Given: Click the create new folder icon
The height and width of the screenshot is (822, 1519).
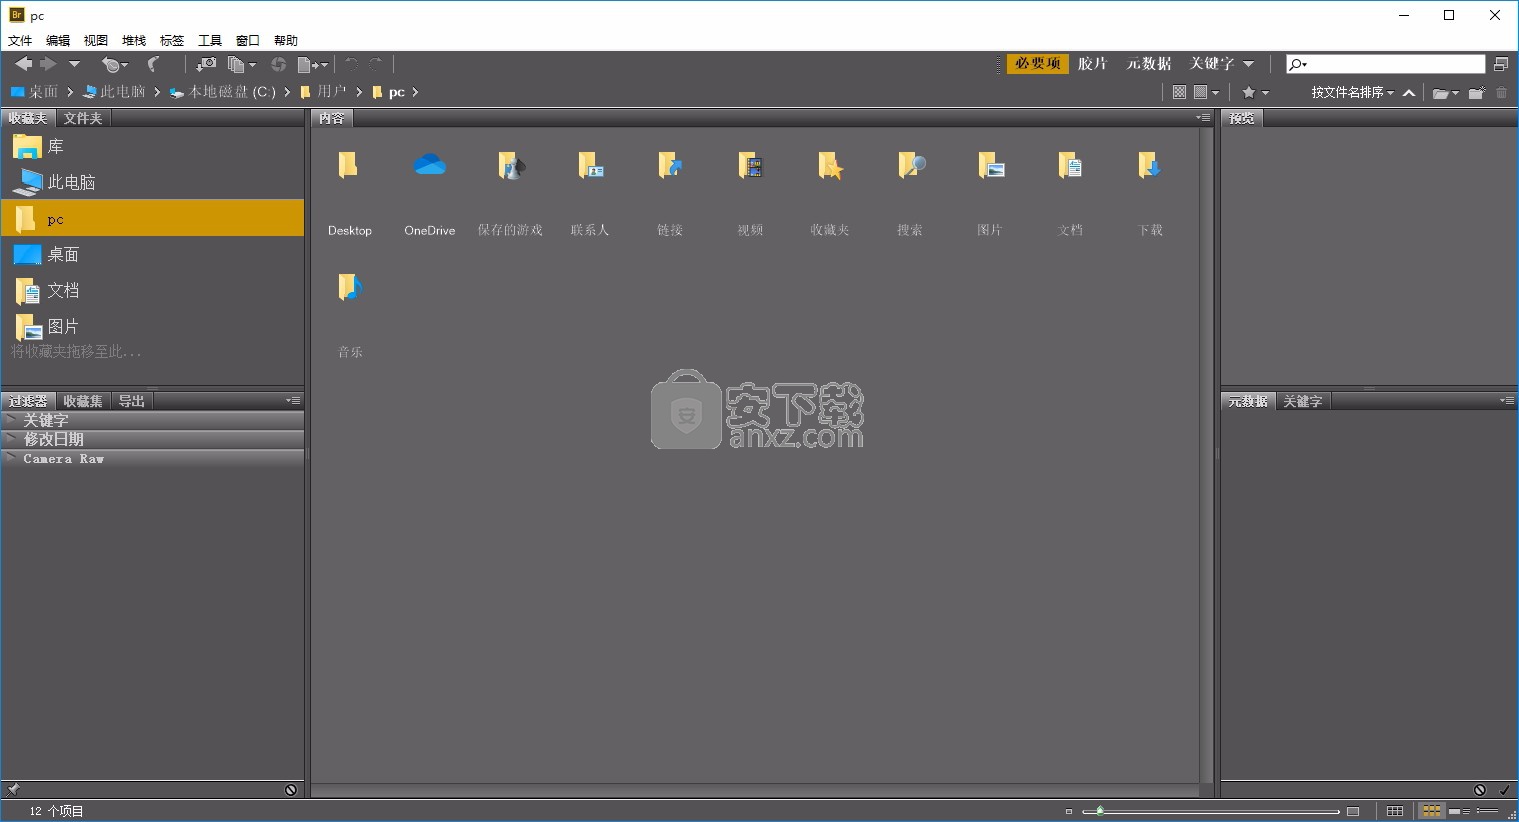Looking at the screenshot, I should point(1476,93).
